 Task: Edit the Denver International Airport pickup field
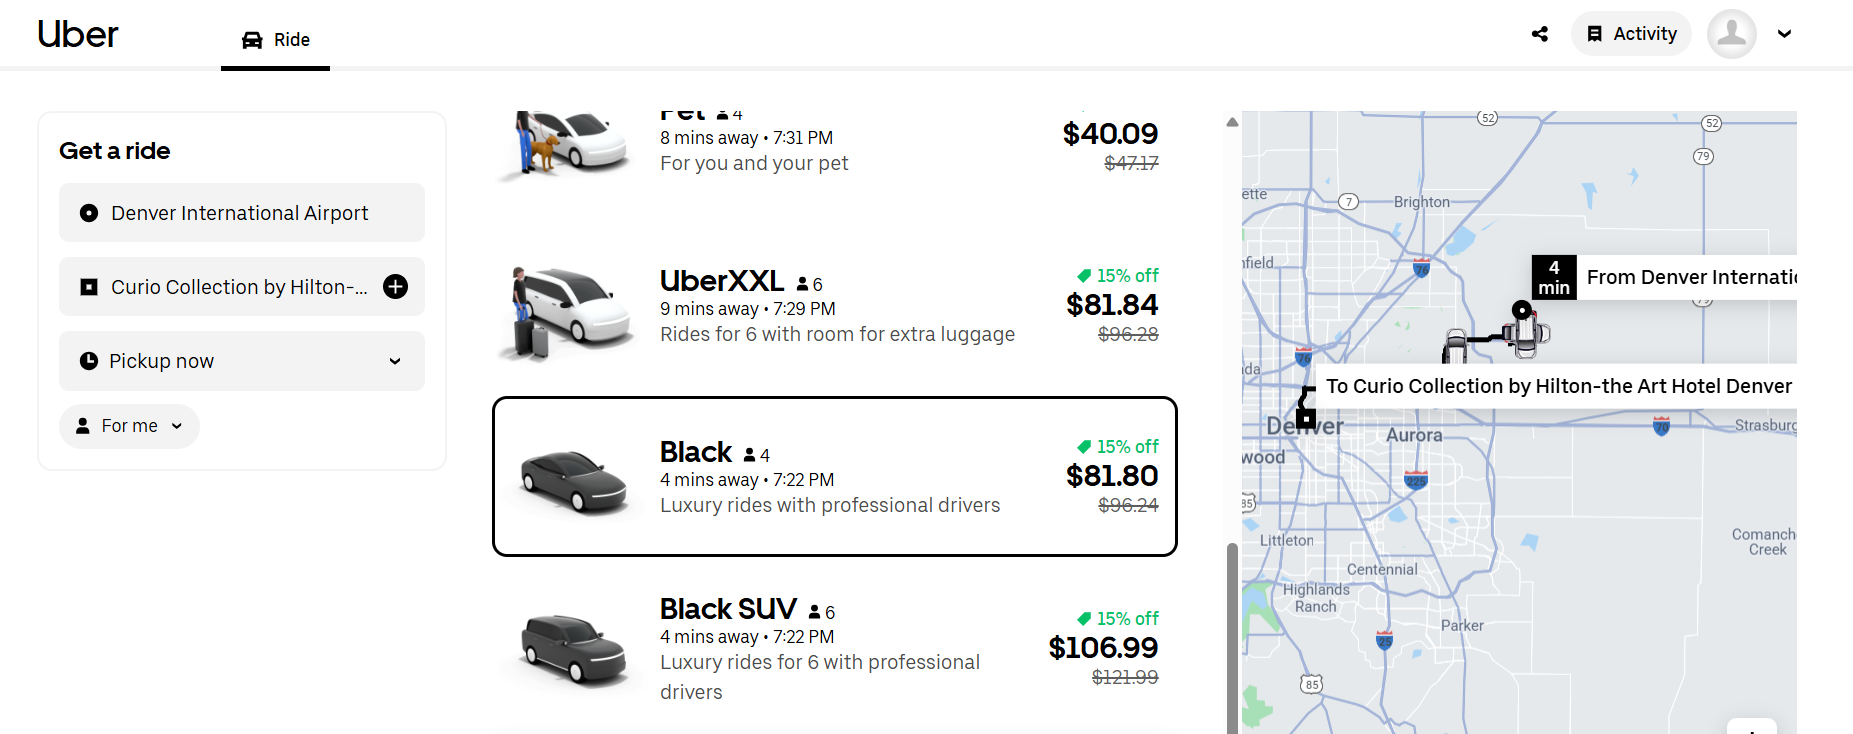[x=242, y=213]
